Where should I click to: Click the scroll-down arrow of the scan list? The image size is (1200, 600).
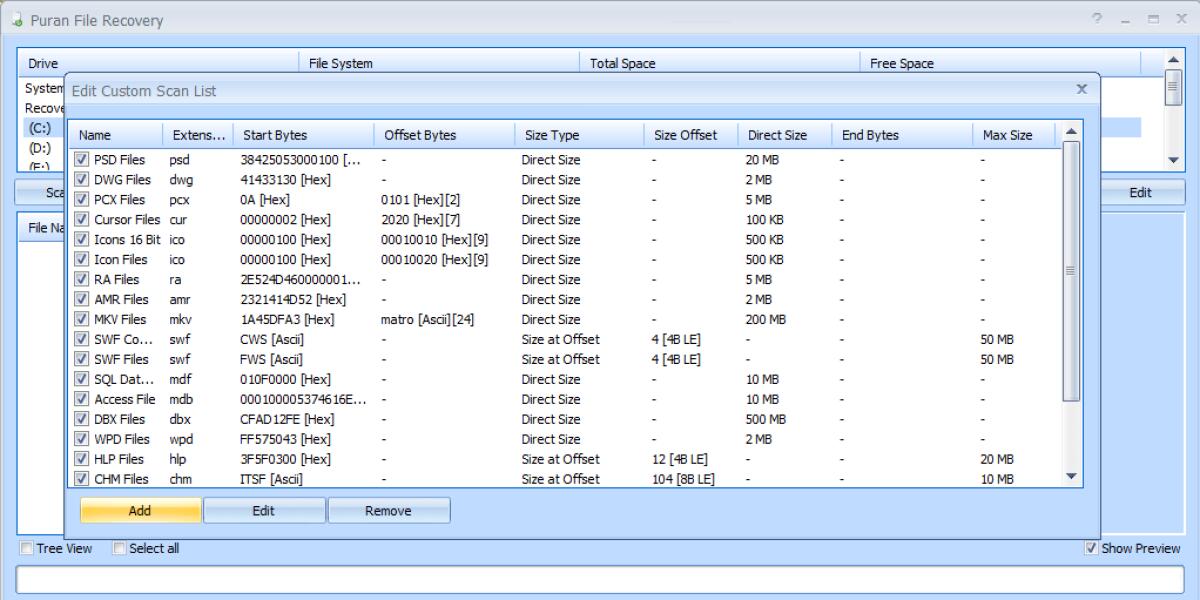click(x=1072, y=476)
